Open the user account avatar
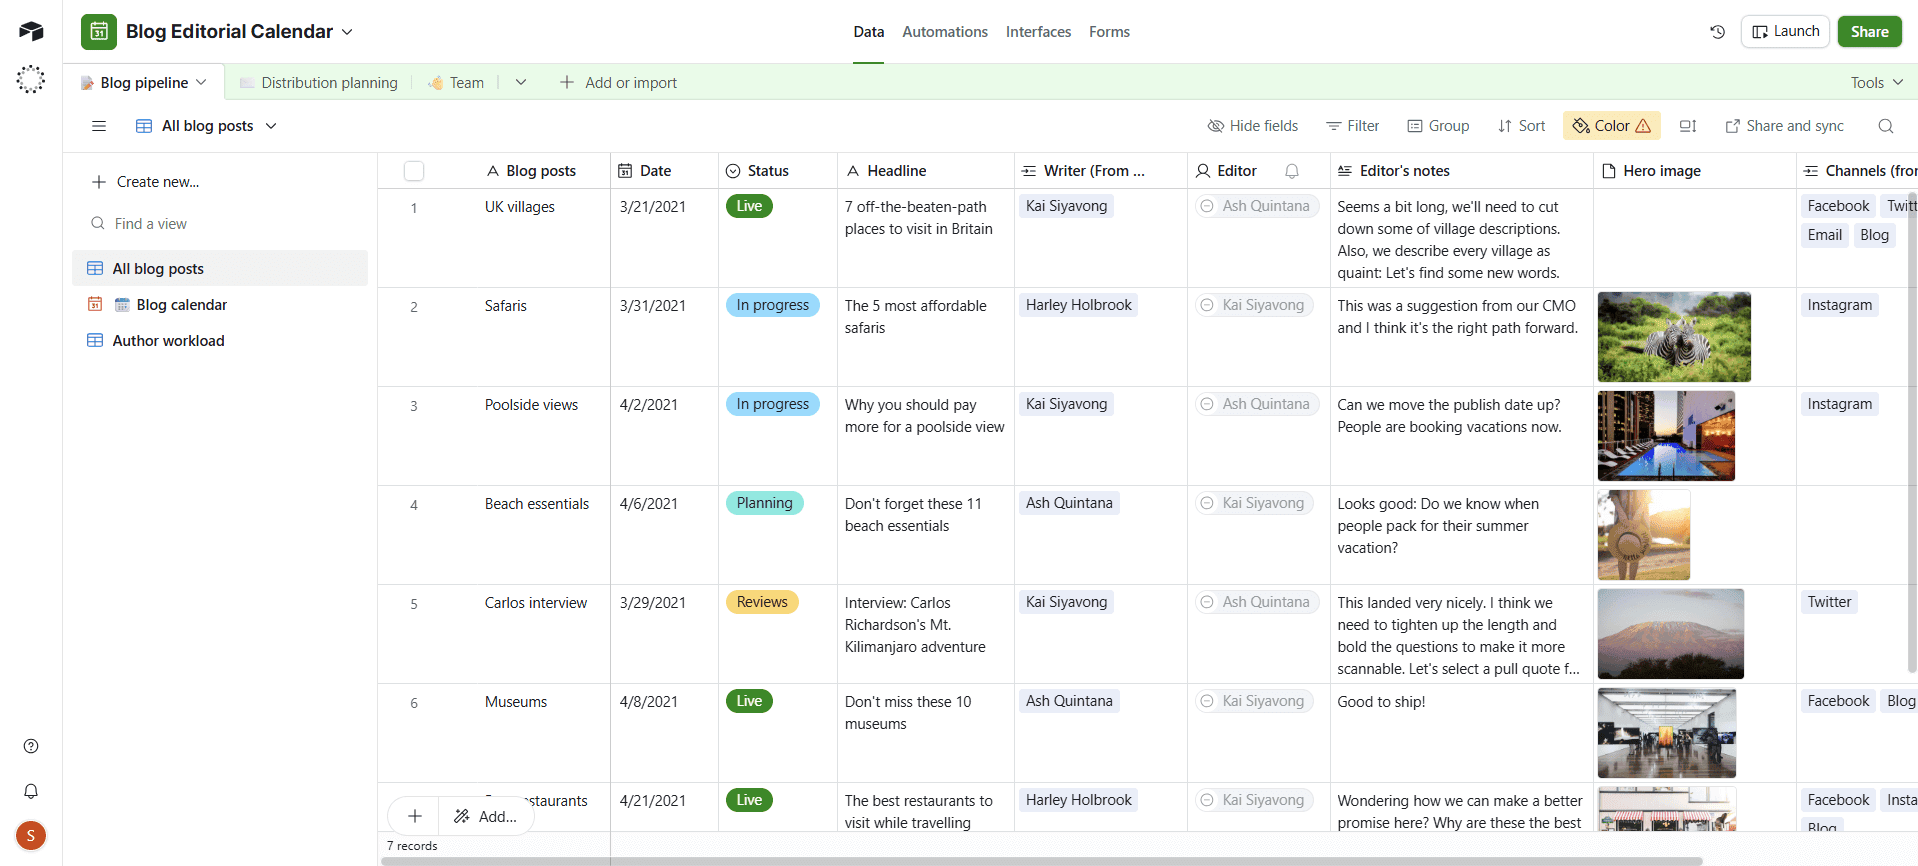 31,835
